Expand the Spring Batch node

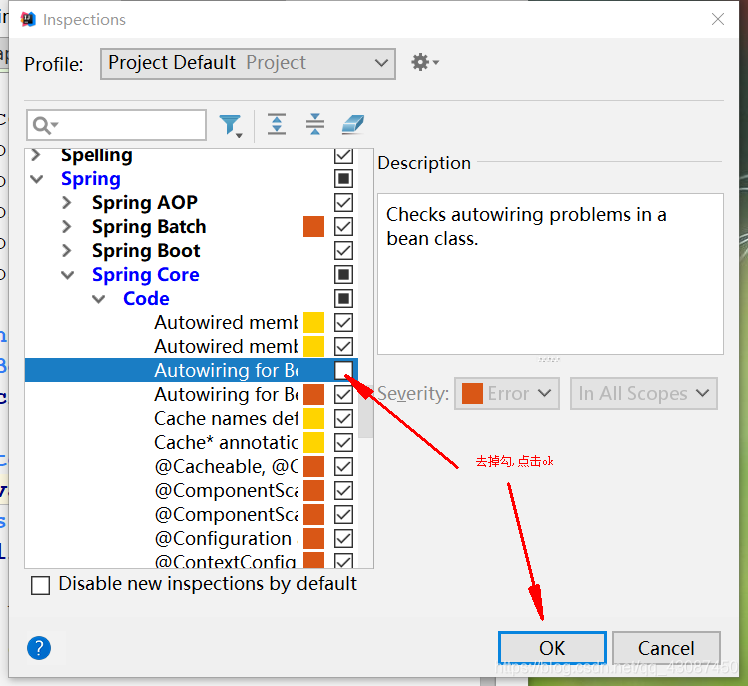[x=67, y=227]
